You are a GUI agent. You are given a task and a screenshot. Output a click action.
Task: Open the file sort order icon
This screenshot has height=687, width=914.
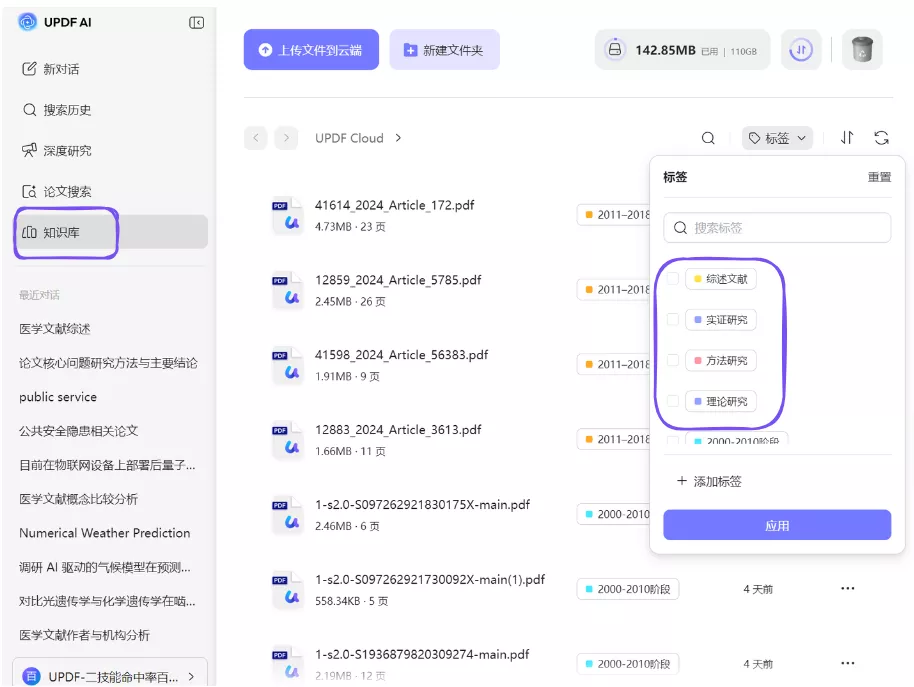pos(845,138)
